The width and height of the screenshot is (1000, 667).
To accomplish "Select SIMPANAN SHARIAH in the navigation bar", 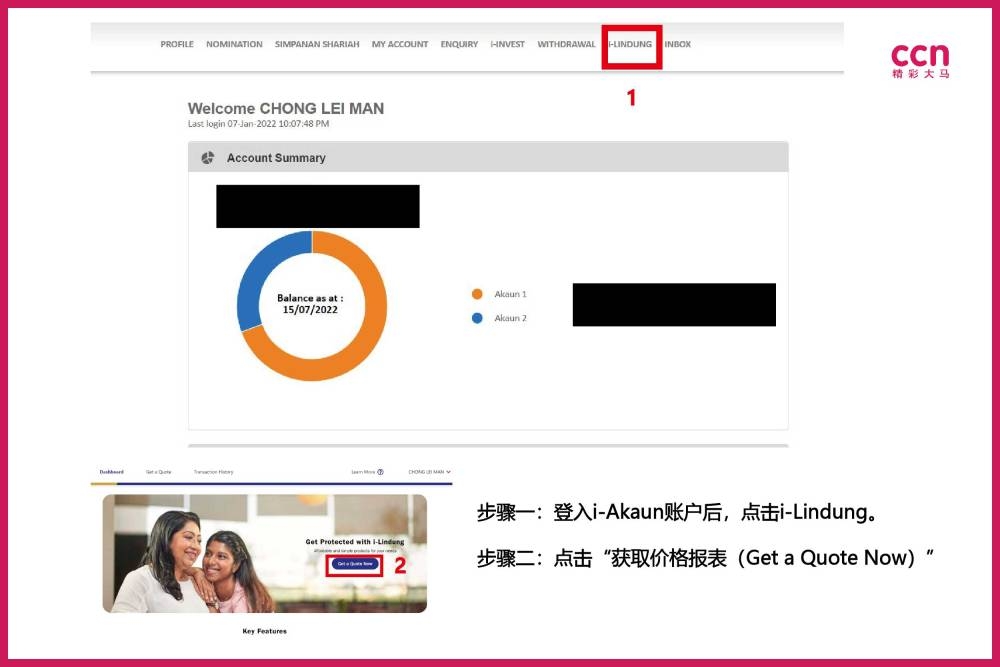I will (x=317, y=44).
